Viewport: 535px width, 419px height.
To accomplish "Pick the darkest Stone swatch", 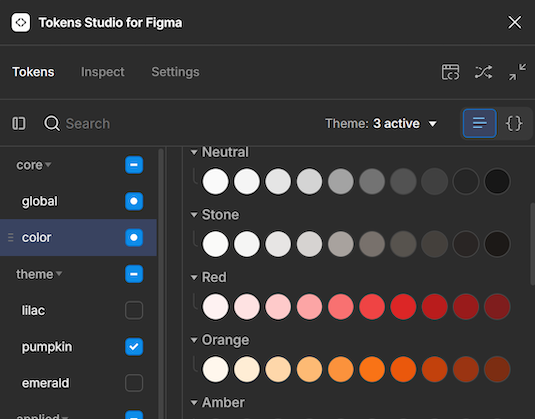I will point(497,244).
